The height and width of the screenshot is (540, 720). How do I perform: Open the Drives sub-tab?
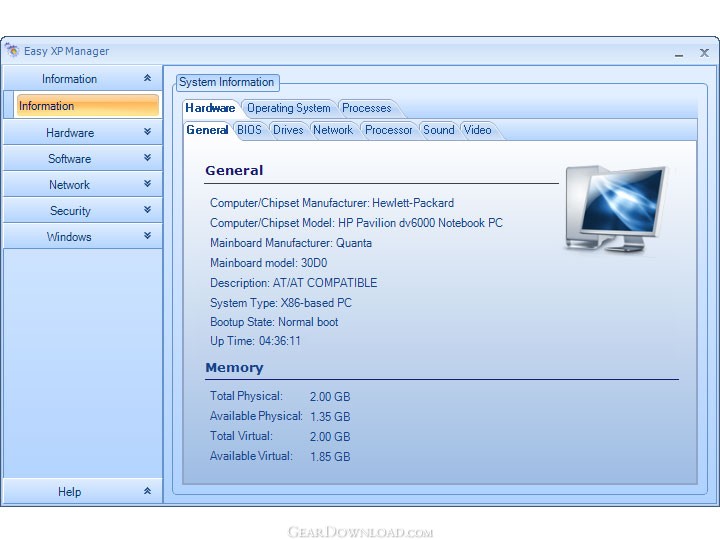[x=288, y=130]
